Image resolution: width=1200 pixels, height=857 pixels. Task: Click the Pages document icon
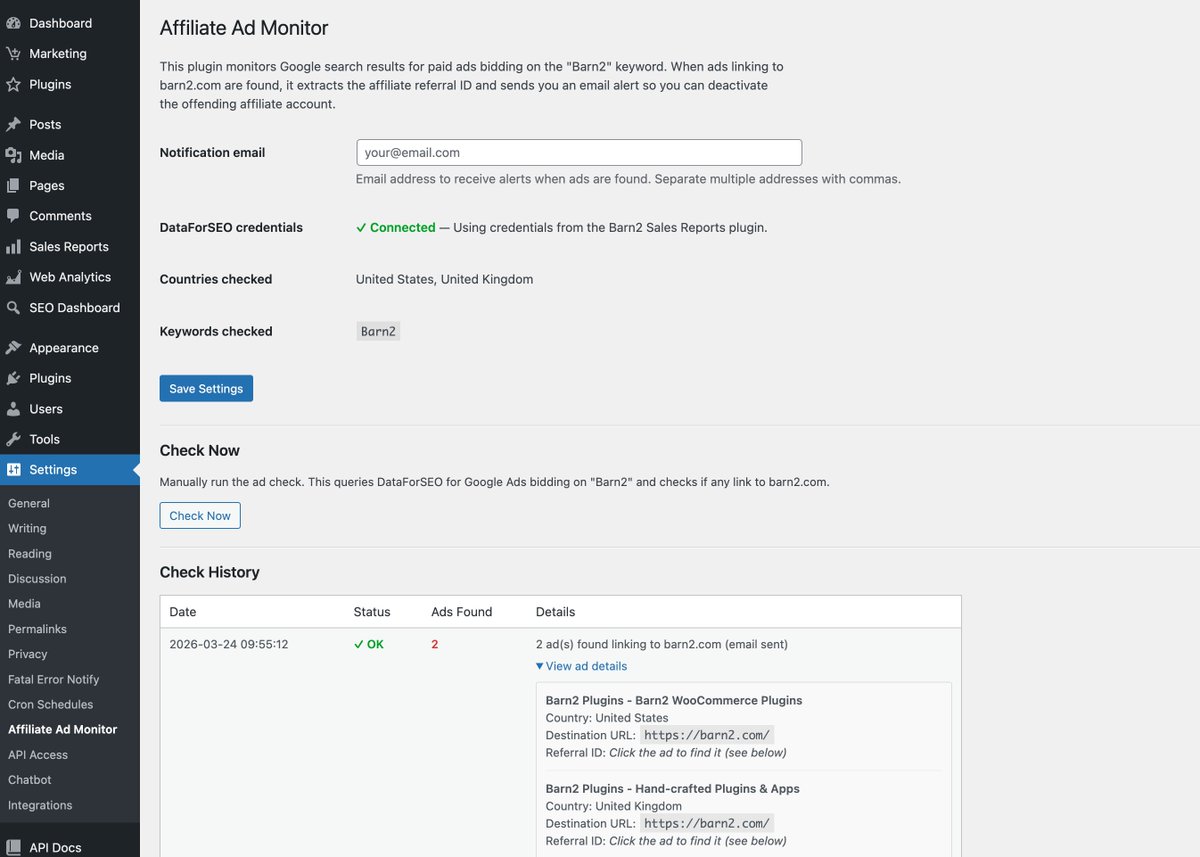pos(13,185)
